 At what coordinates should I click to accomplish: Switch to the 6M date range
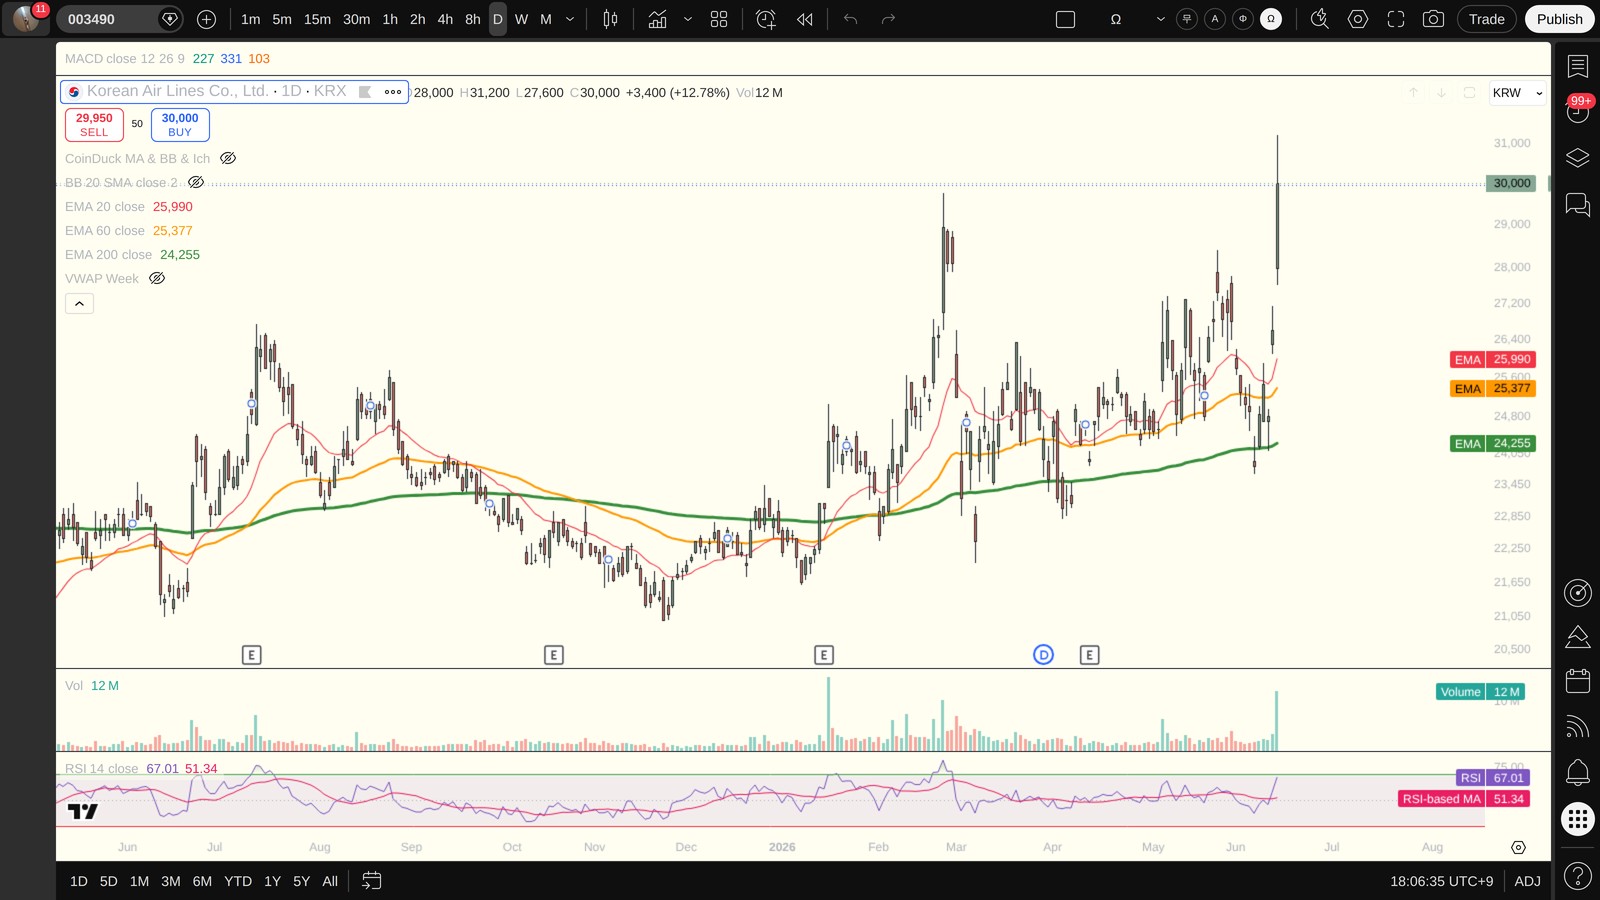coord(202,881)
